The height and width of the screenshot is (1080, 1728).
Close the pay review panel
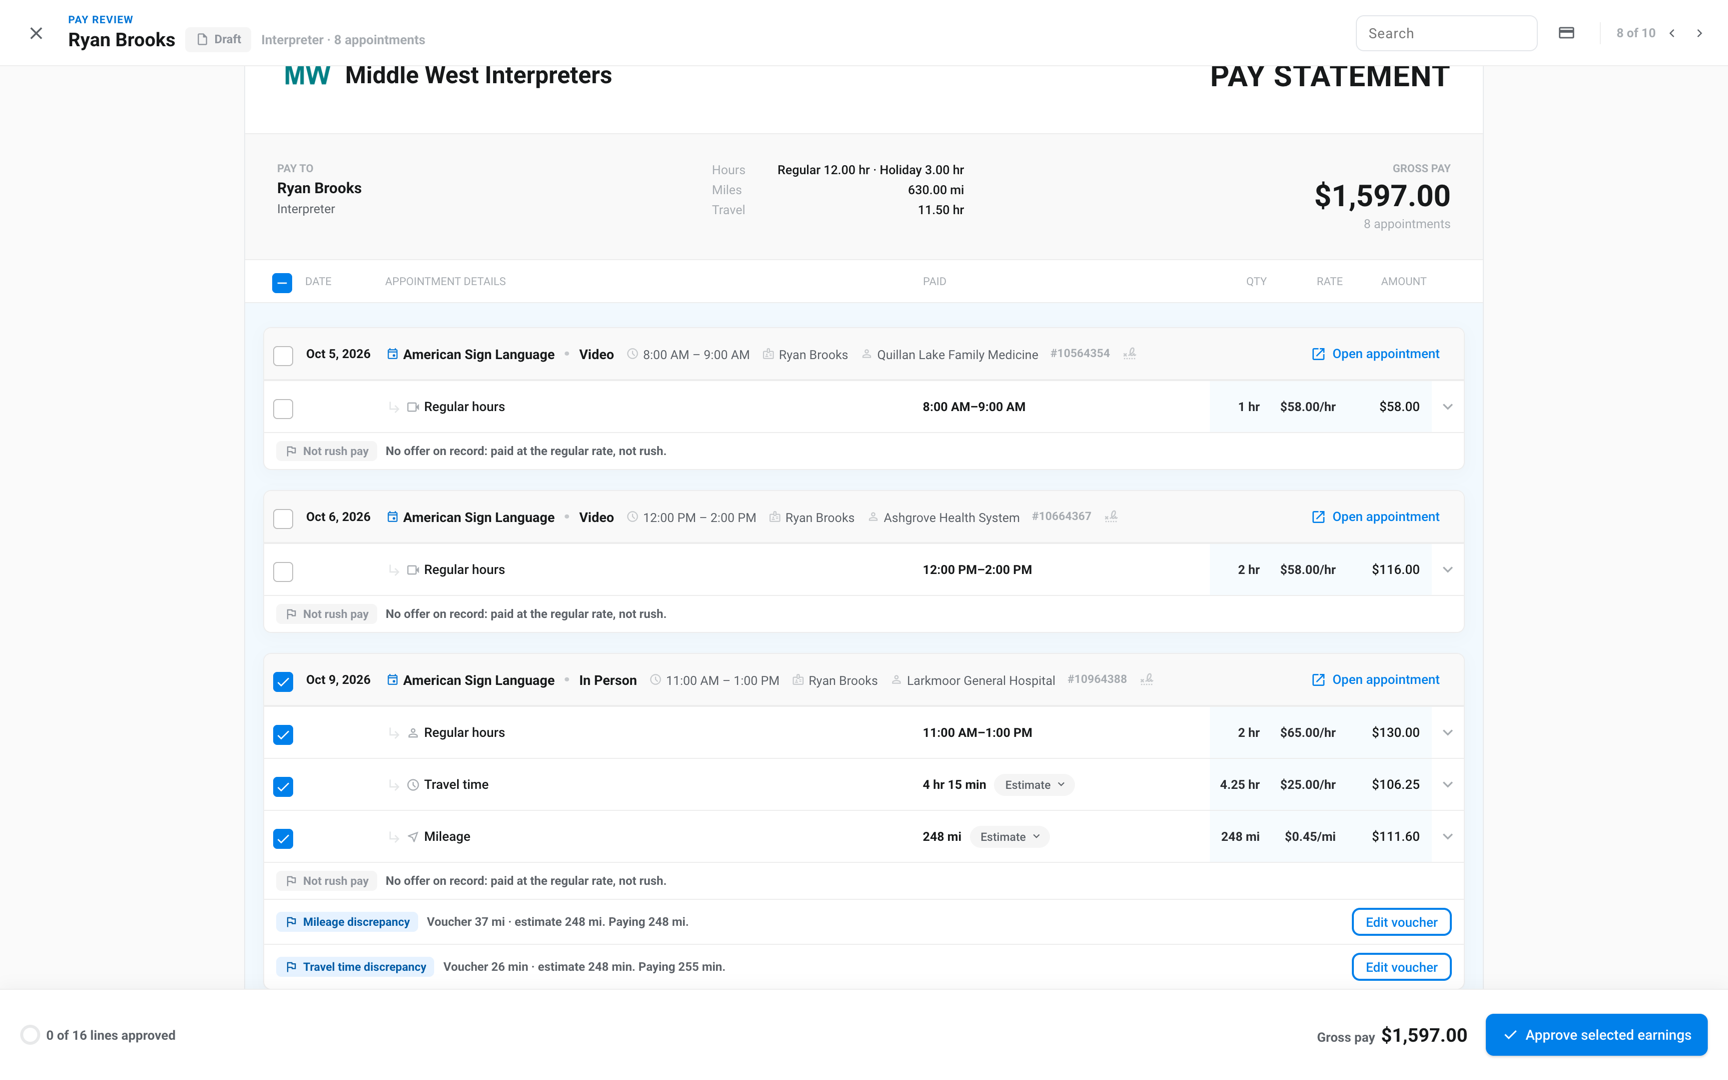36,33
